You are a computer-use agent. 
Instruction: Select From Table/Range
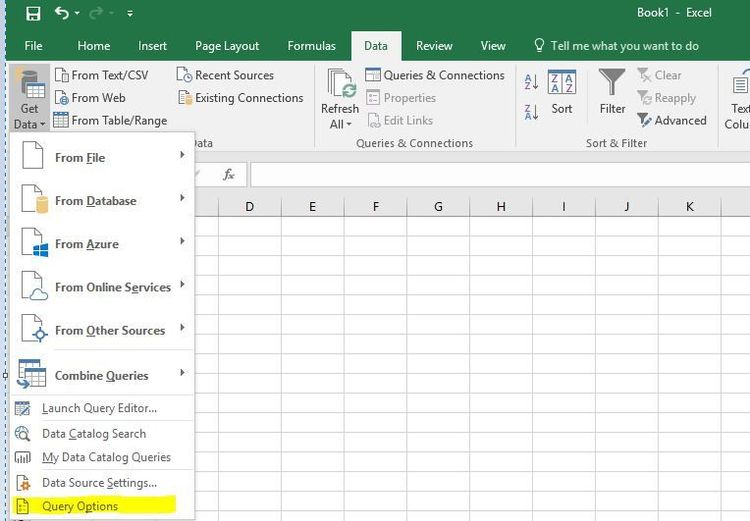[x=110, y=120]
